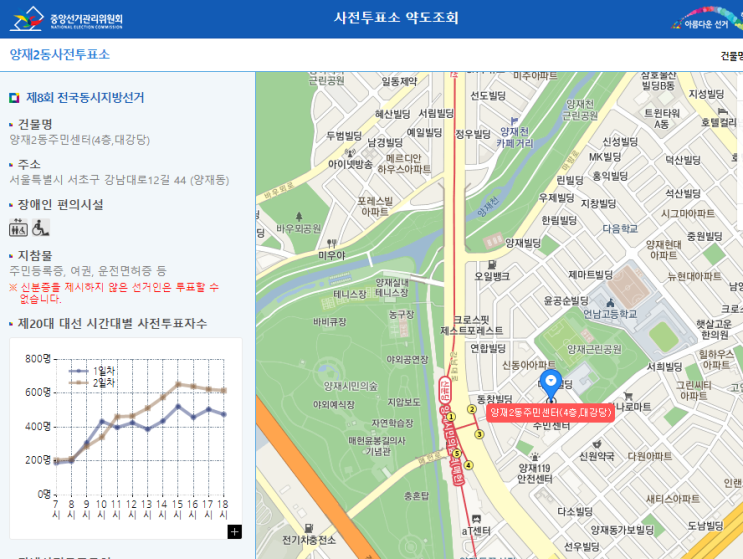
Task: Expand the chart with the plus button
Action: pyautogui.click(x=235, y=532)
